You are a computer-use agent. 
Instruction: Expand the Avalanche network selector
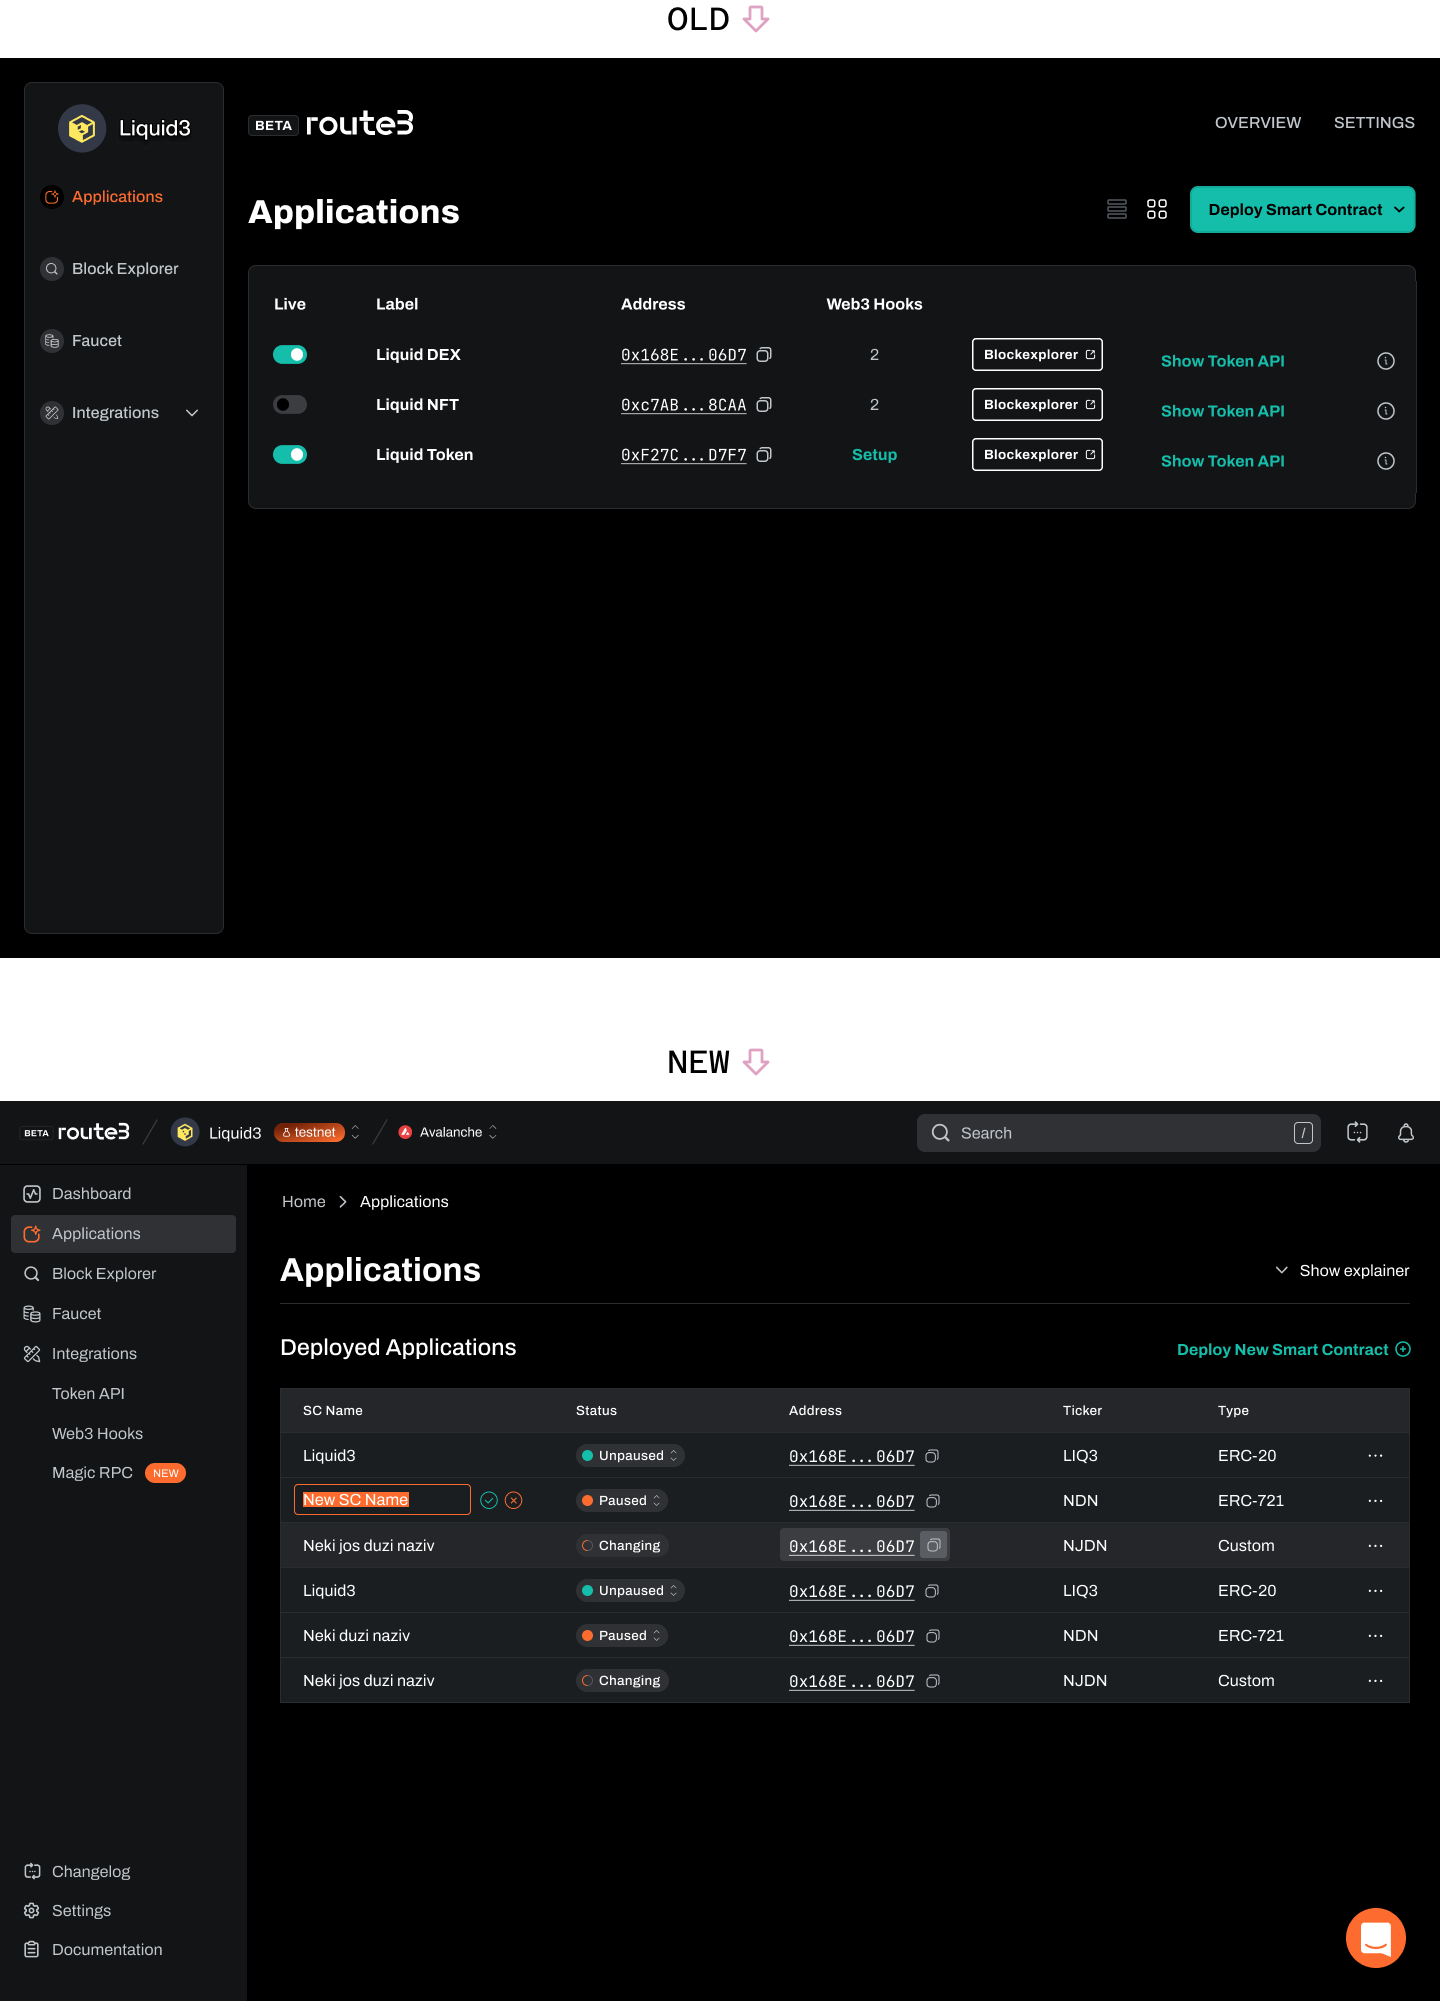(449, 1133)
